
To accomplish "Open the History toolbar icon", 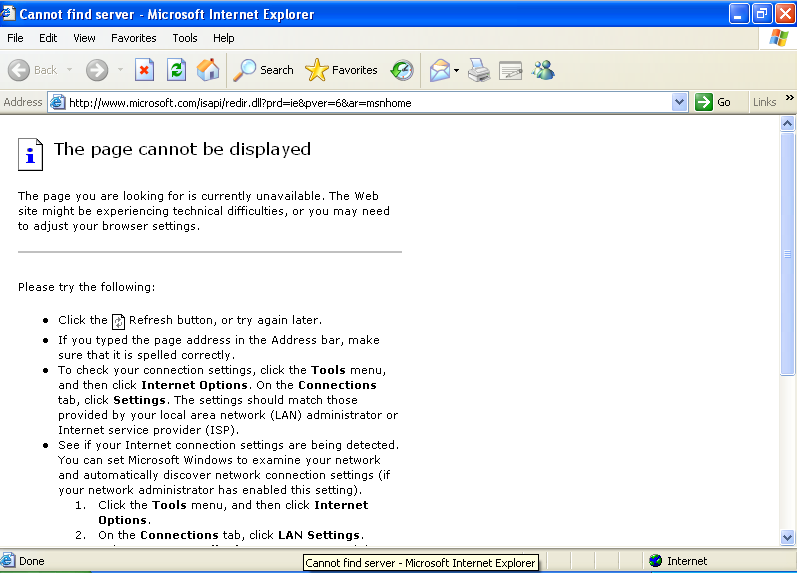I will (402, 70).
